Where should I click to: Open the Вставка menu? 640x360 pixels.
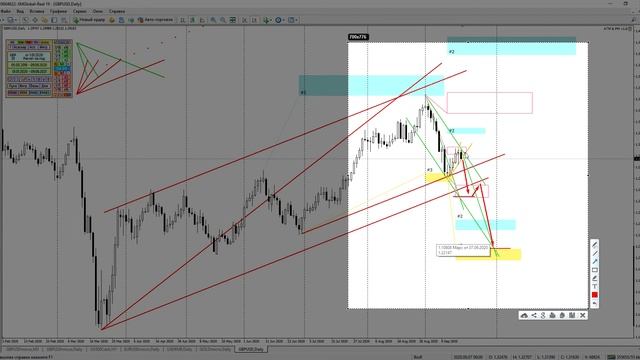point(37,11)
